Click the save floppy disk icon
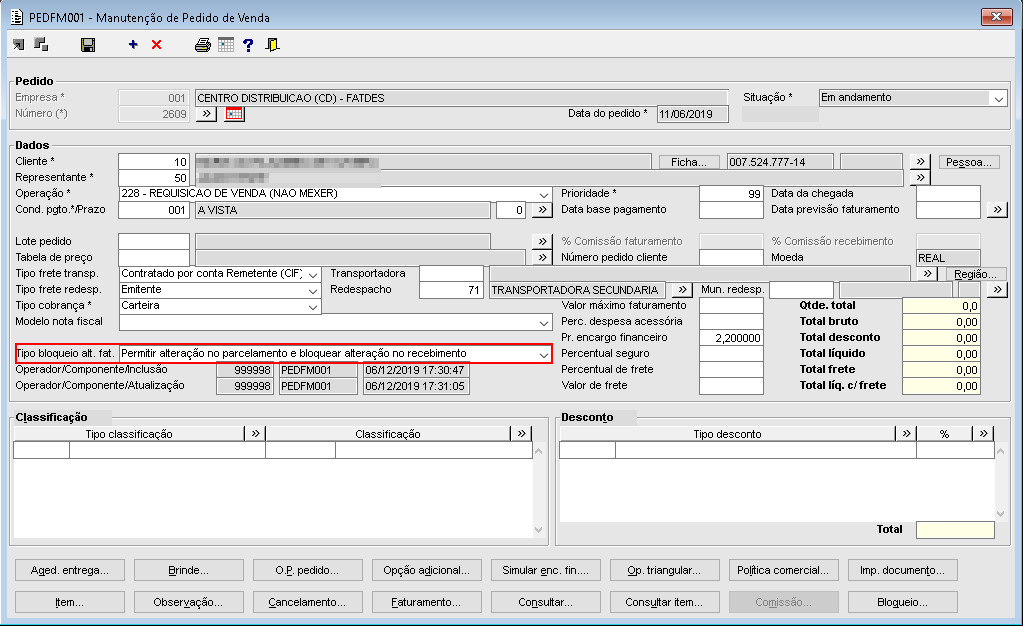 [x=88, y=44]
